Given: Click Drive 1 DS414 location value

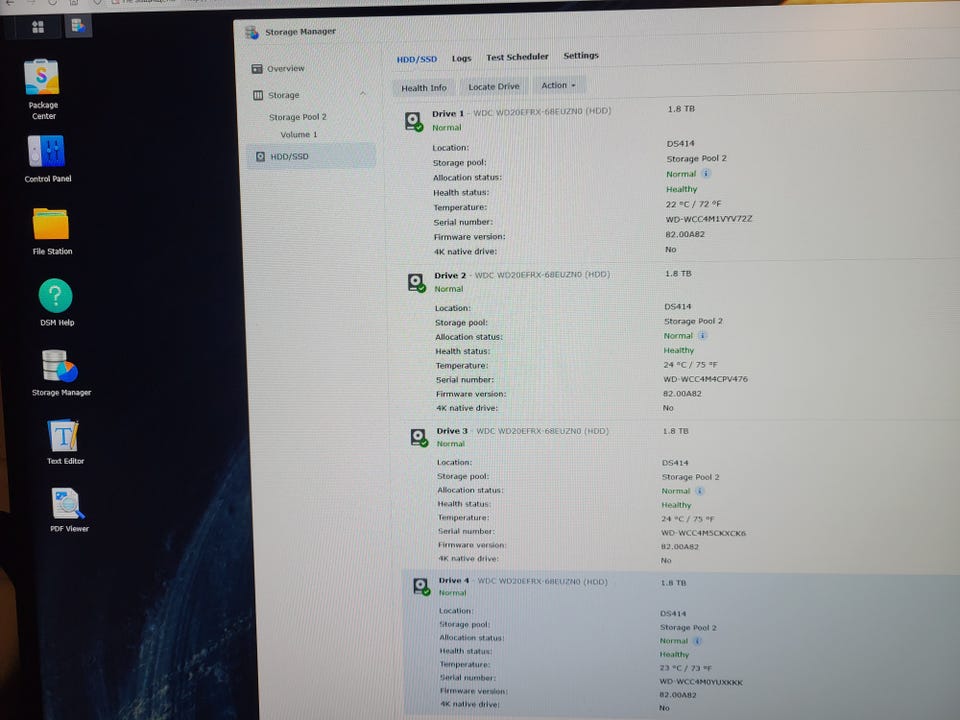Looking at the screenshot, I should 680,143.
